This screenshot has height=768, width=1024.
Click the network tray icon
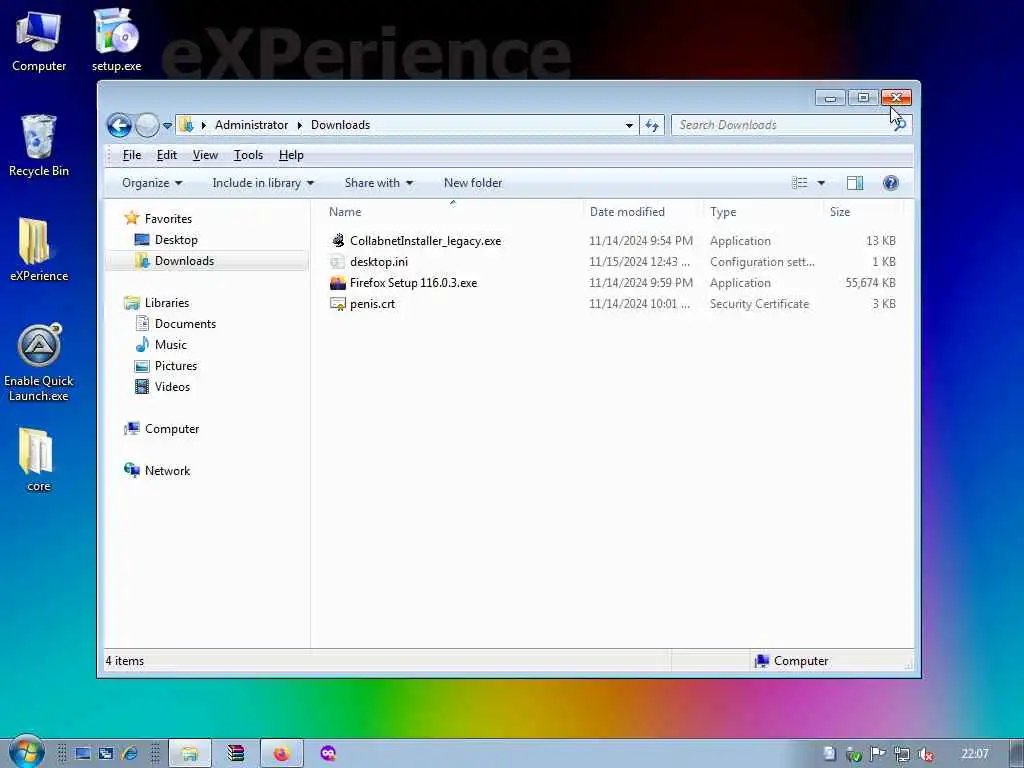(x=902, y=754)
